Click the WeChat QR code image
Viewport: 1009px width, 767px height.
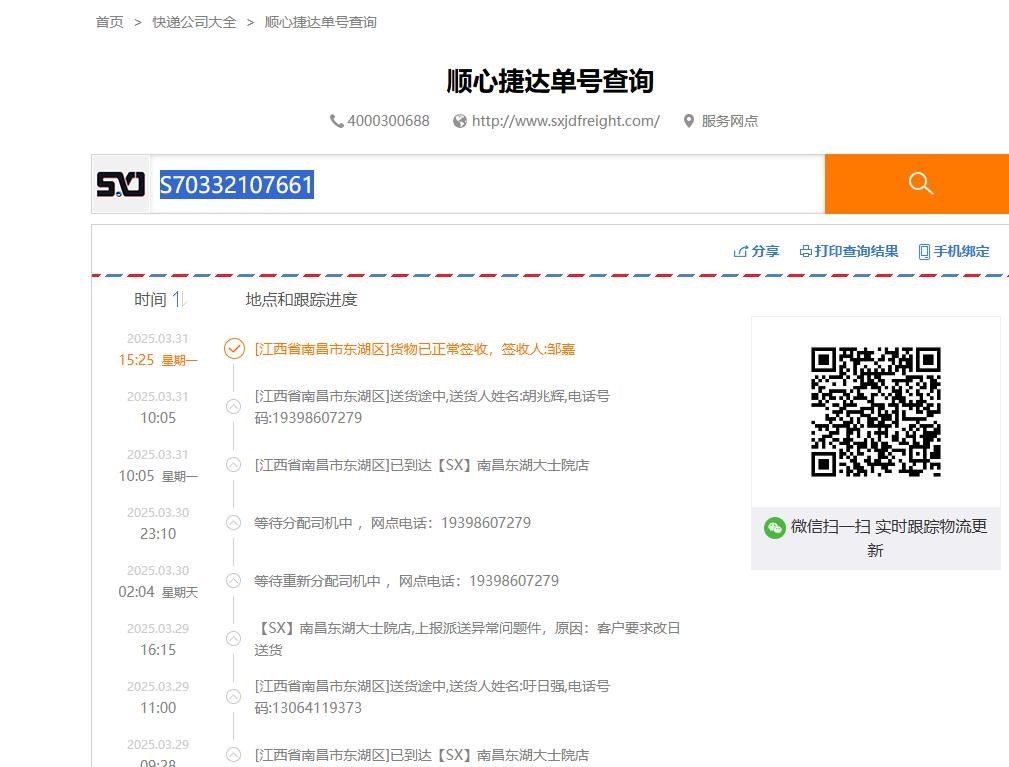coord(876,412)
